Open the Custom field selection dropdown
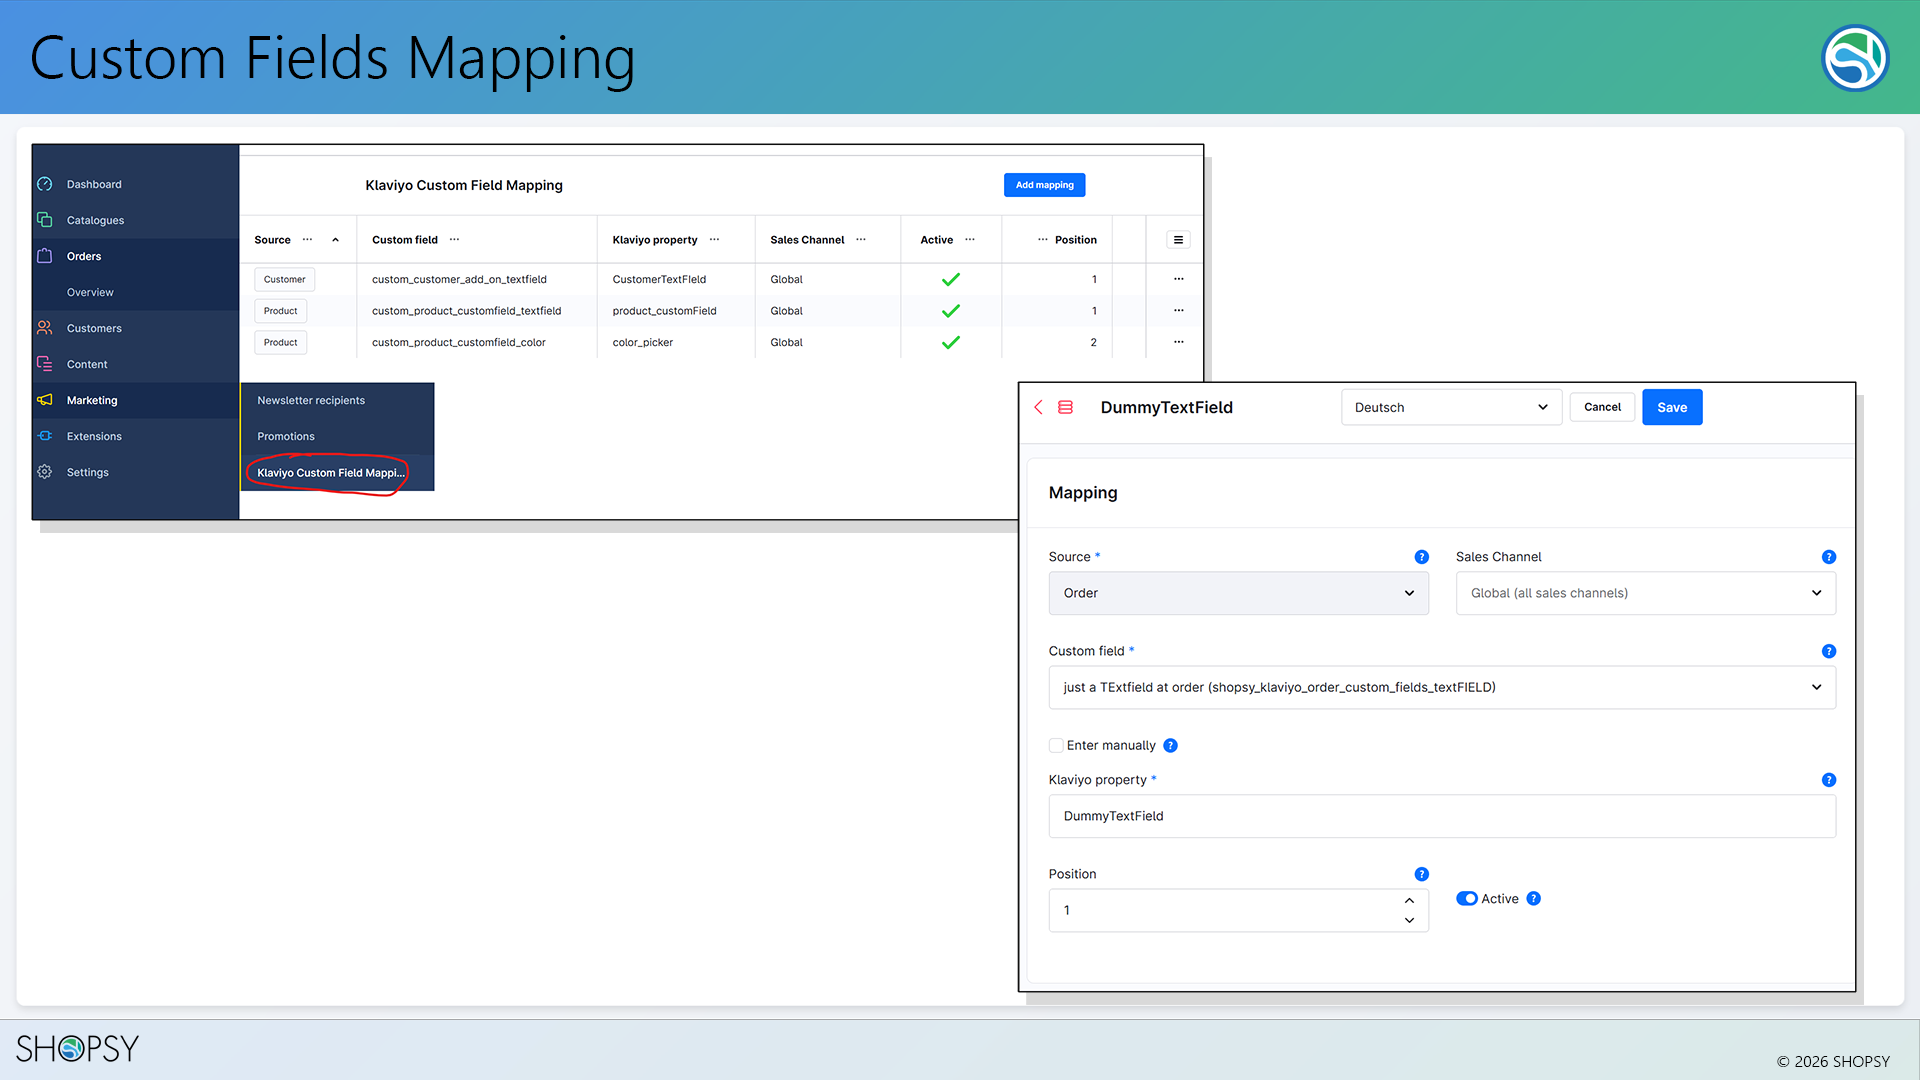This screenshot has width=1920, height=1080. tap(1442, 688)
